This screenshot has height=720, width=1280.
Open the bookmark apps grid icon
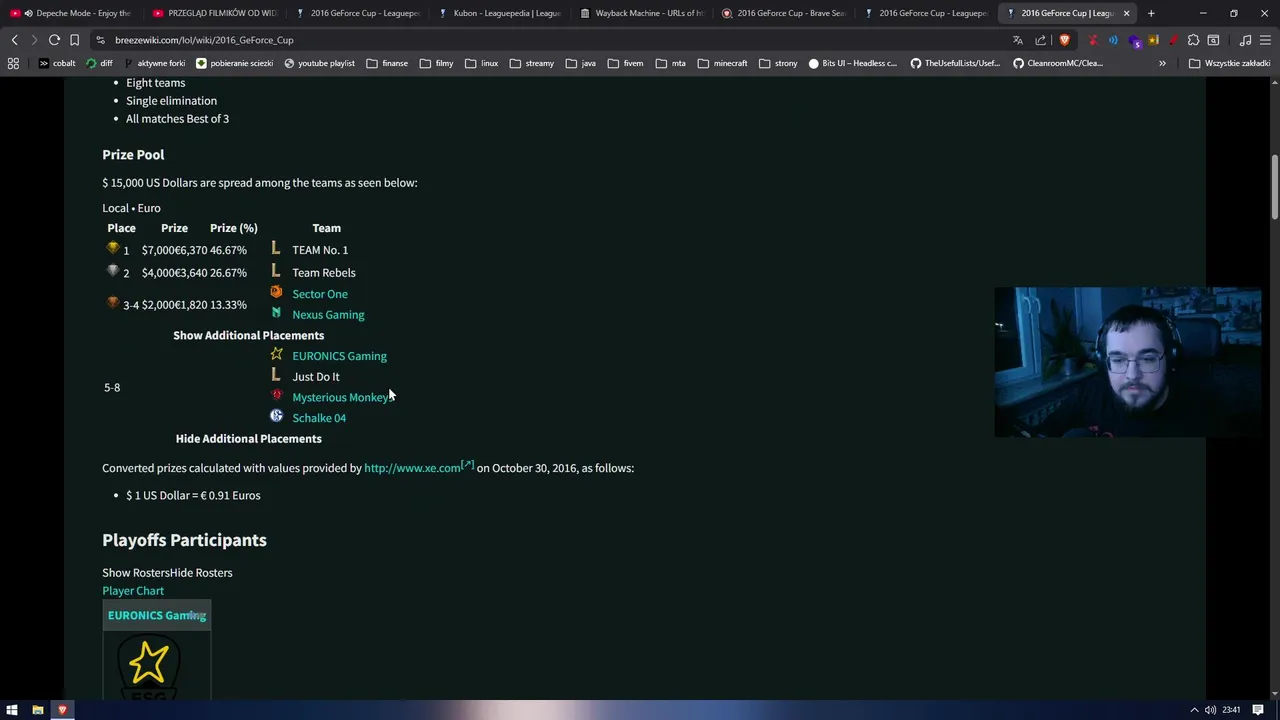click(x=13, y=63)
